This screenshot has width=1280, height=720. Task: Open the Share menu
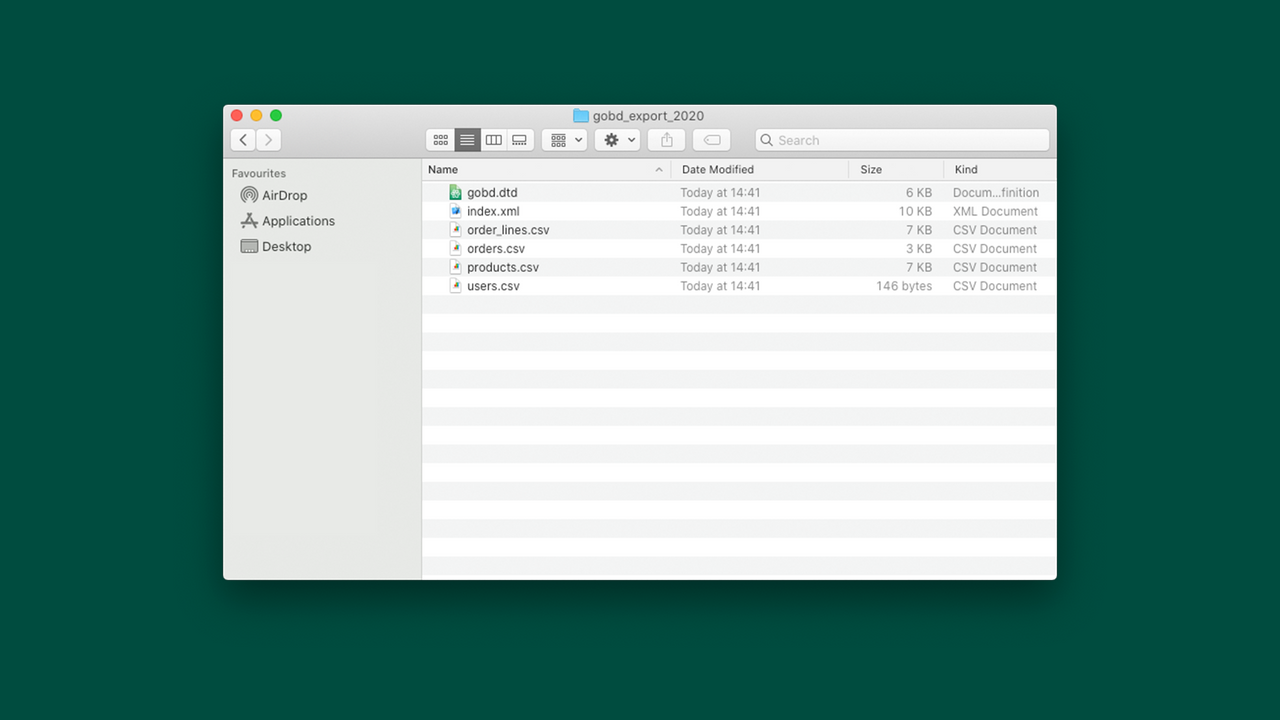[666, 139]
